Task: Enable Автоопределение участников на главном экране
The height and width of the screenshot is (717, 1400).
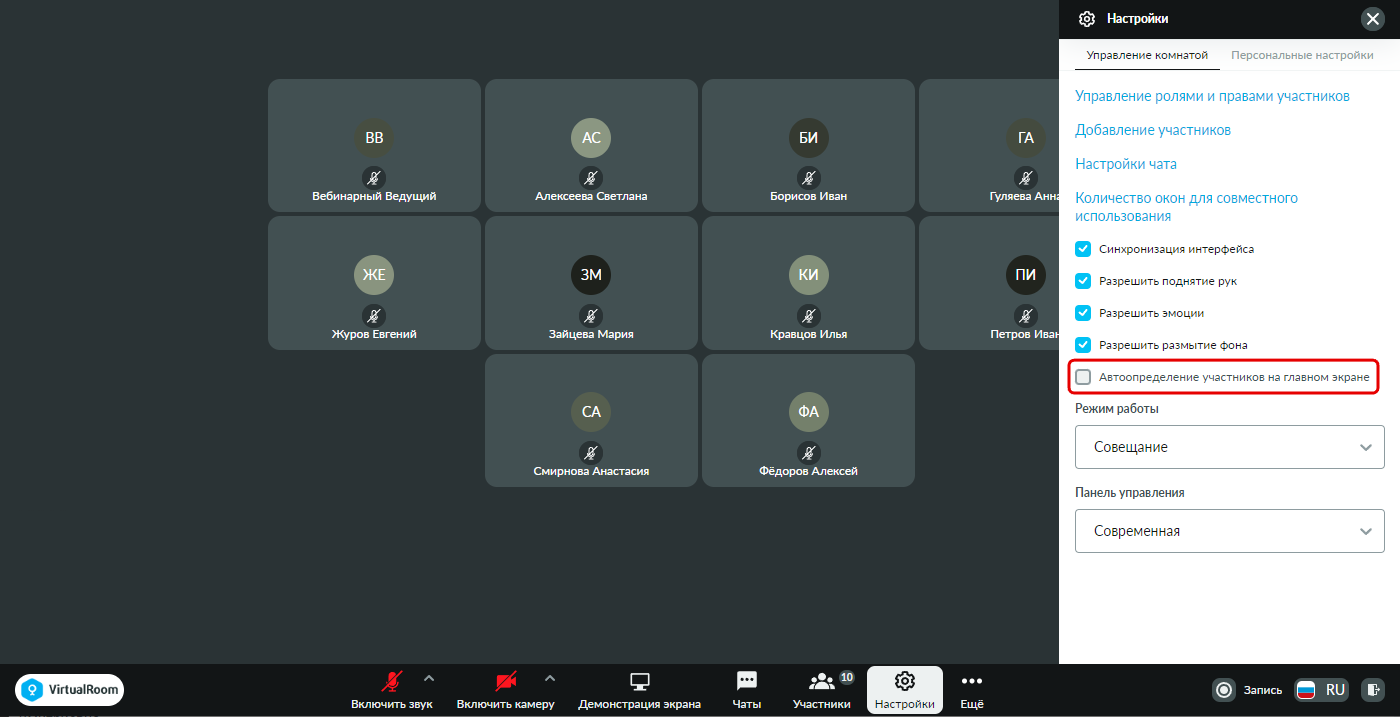Action: [x=1083, y=377]
